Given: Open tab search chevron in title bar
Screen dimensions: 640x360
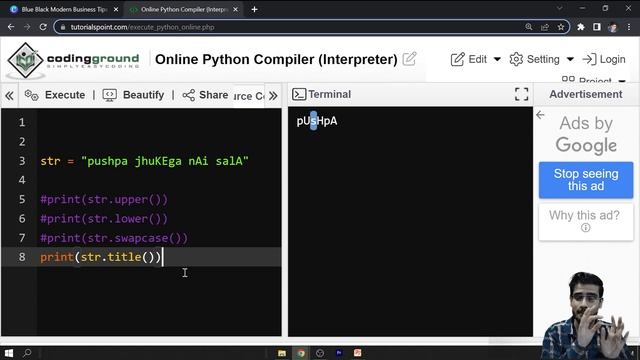Looking at the screenshot, I should pos(559,8).
